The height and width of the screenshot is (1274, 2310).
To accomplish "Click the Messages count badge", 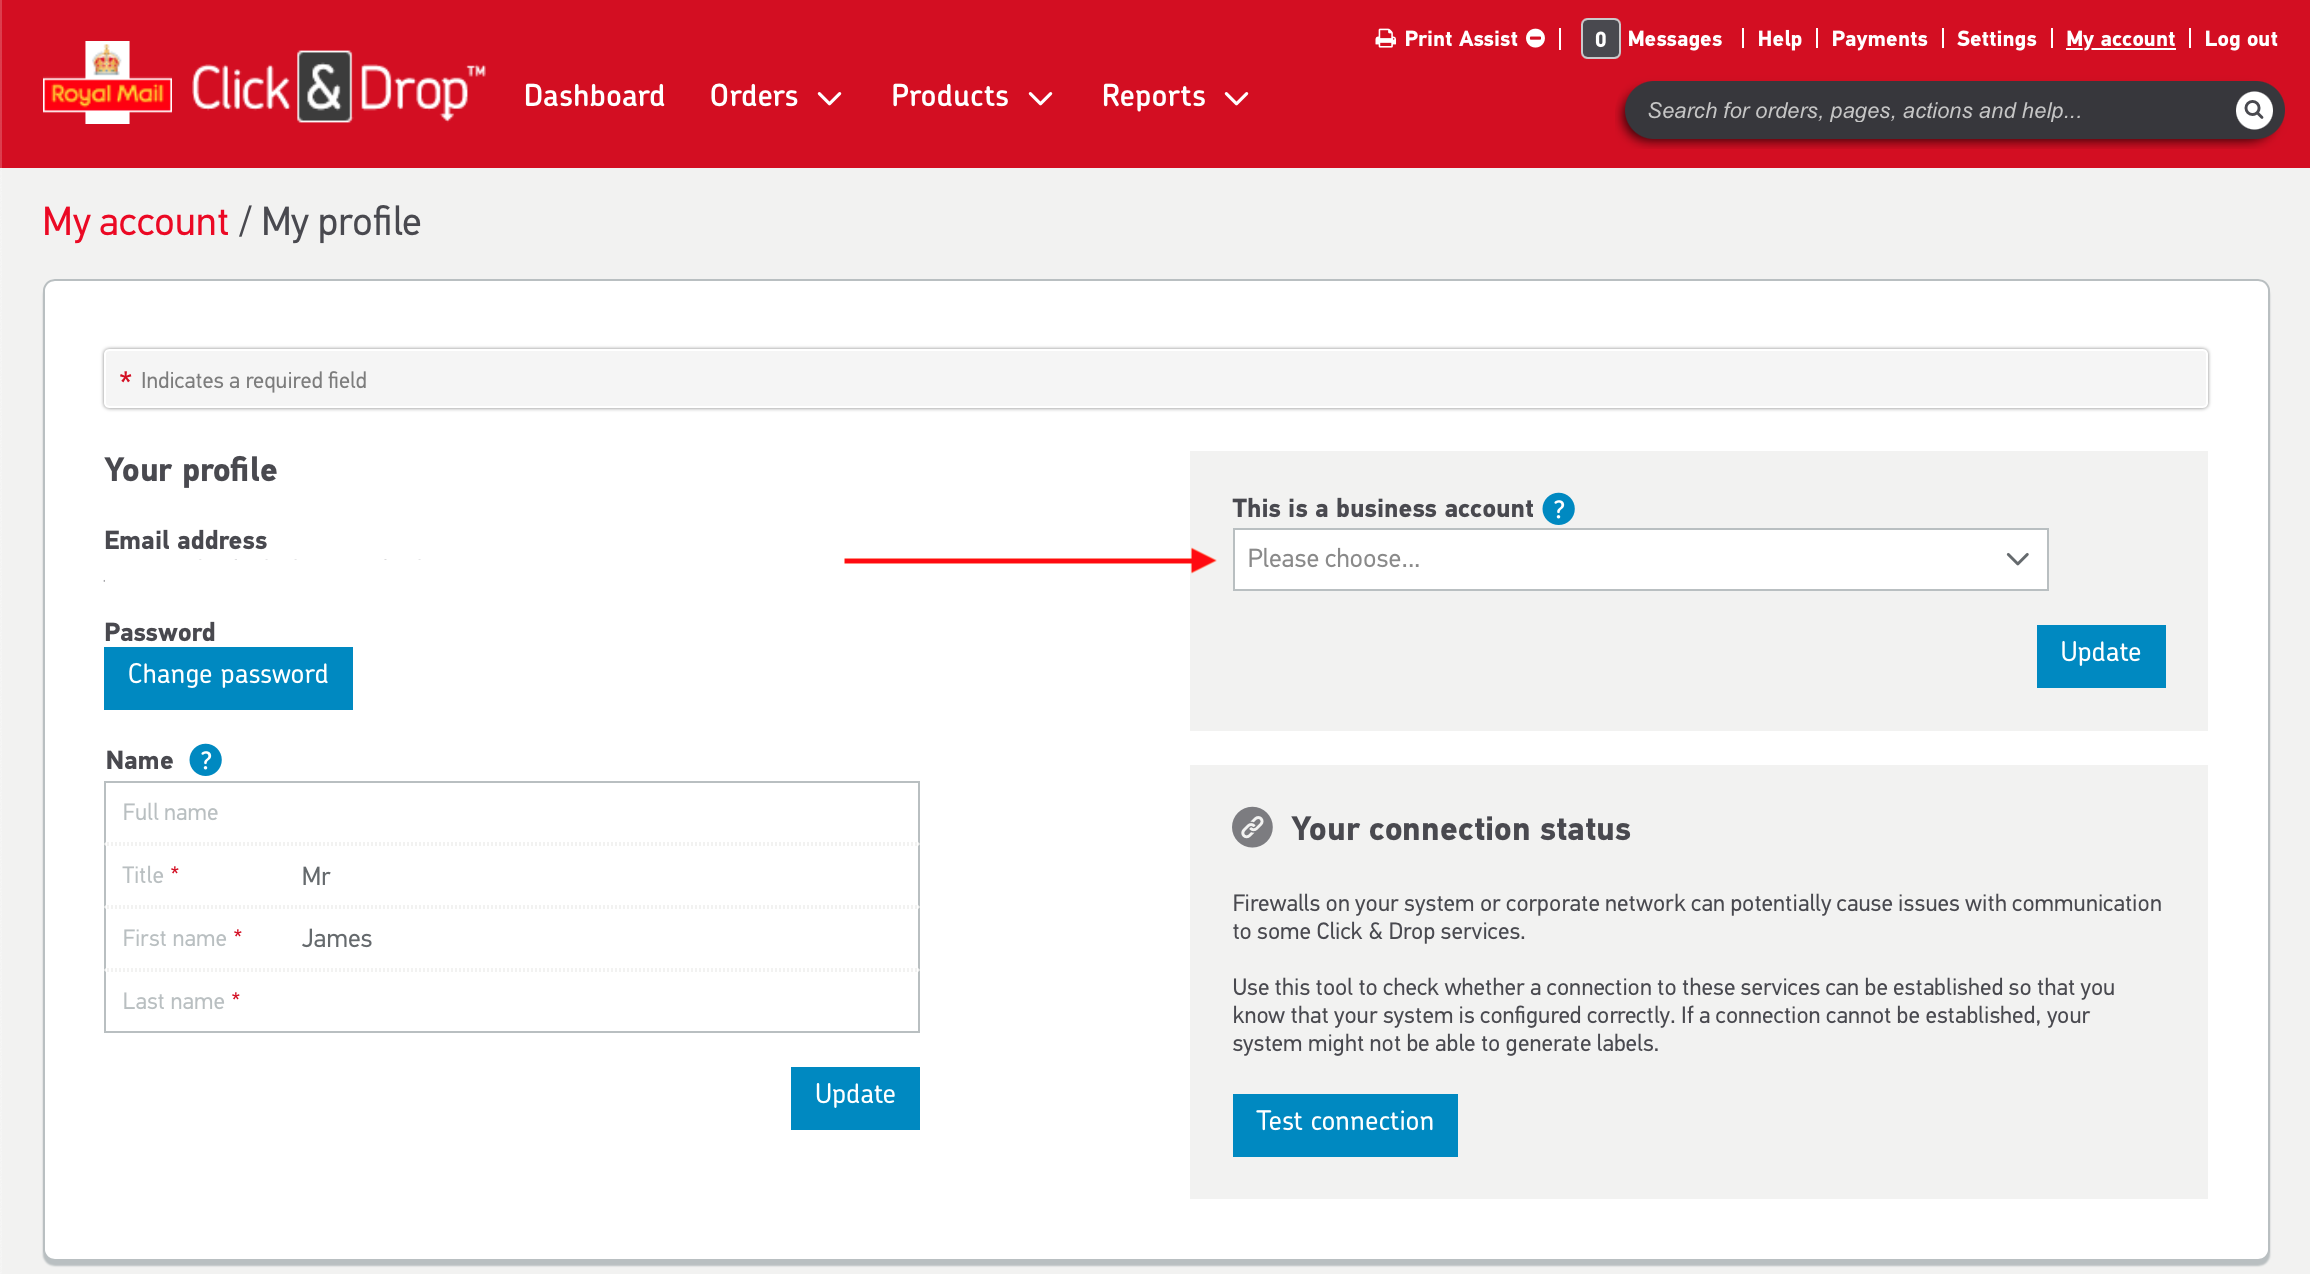I will (x=1600, y=39).
